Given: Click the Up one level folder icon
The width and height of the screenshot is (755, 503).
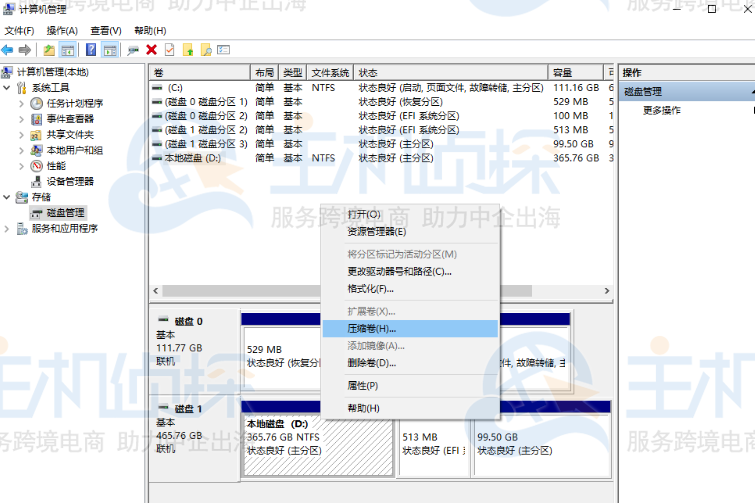Looking at the screenshot, I should click(x=50, y=49).
